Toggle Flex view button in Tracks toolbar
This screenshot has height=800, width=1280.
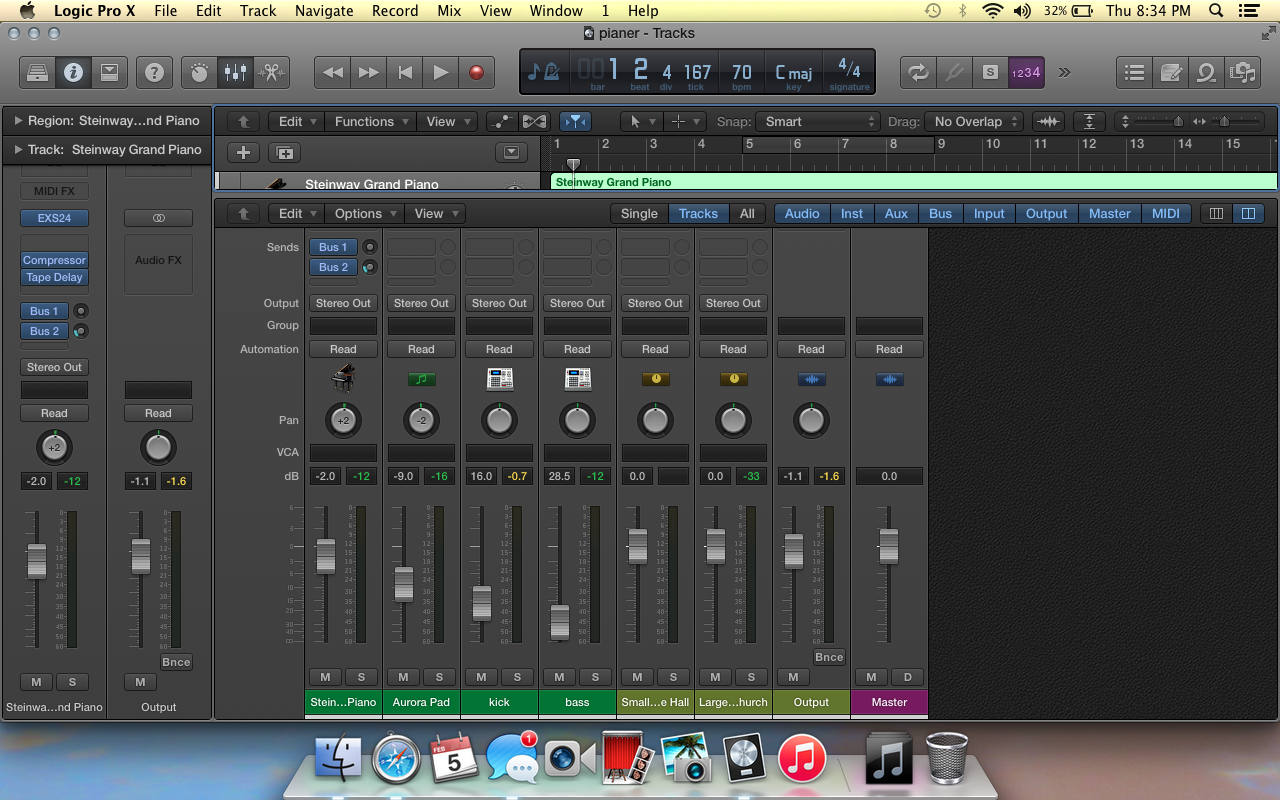click(x=534, y=121)
